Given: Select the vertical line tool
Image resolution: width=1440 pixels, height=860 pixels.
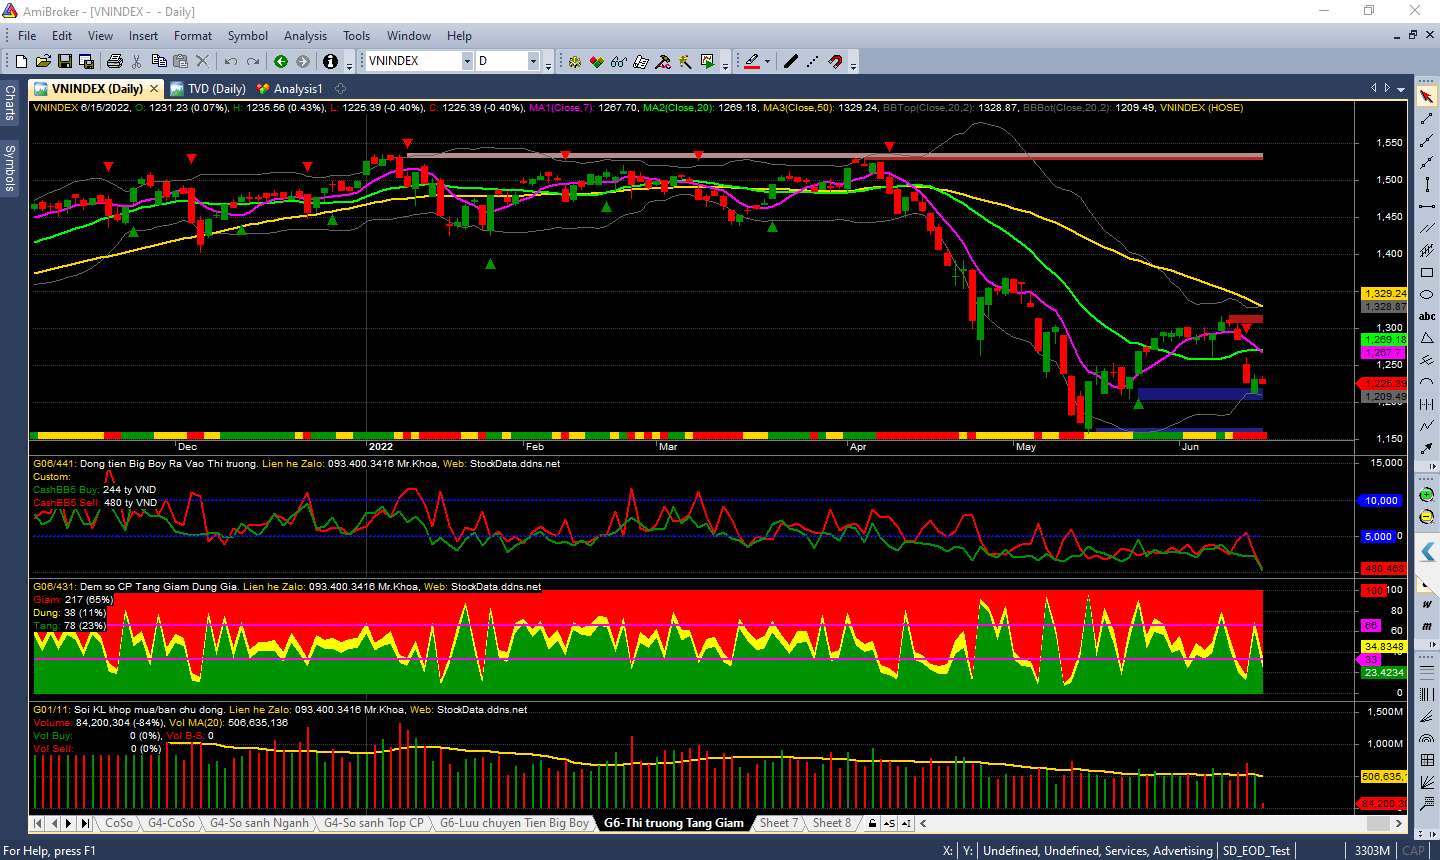Looking at the screenshot, I should (1427, 185).
